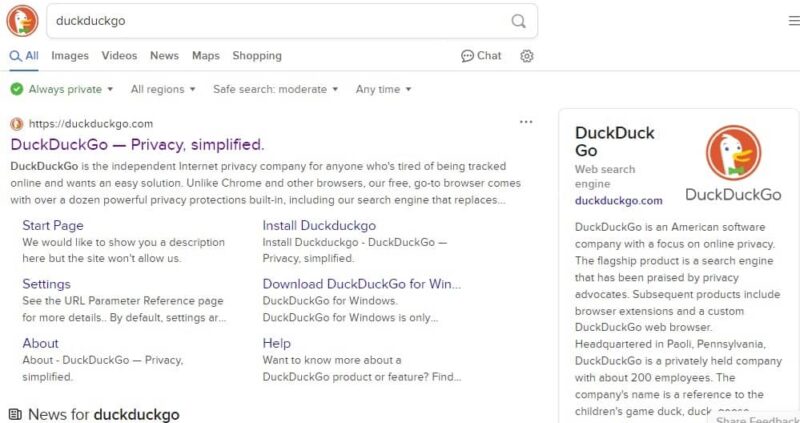Click the DuckDuckGo logo home icon

pyautogui.click(x=22, y=21)
